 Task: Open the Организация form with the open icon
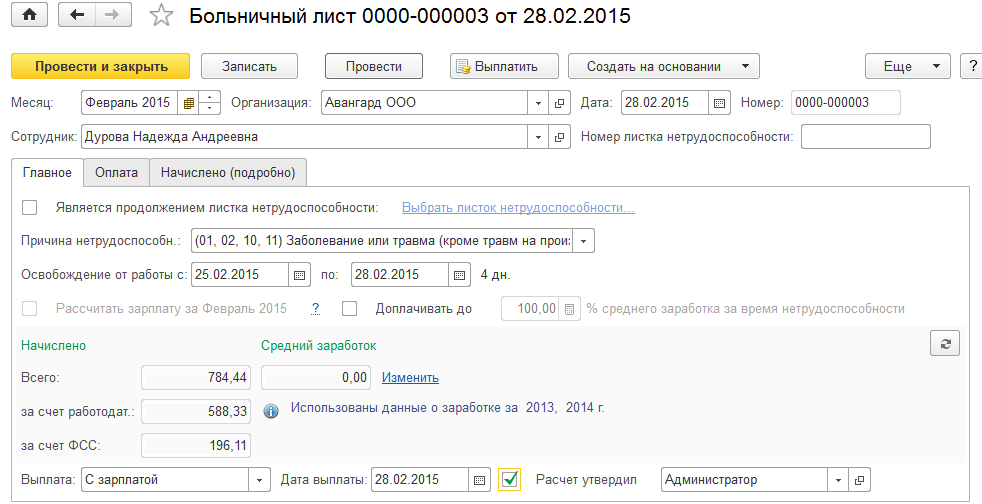(x=560, y=103)
